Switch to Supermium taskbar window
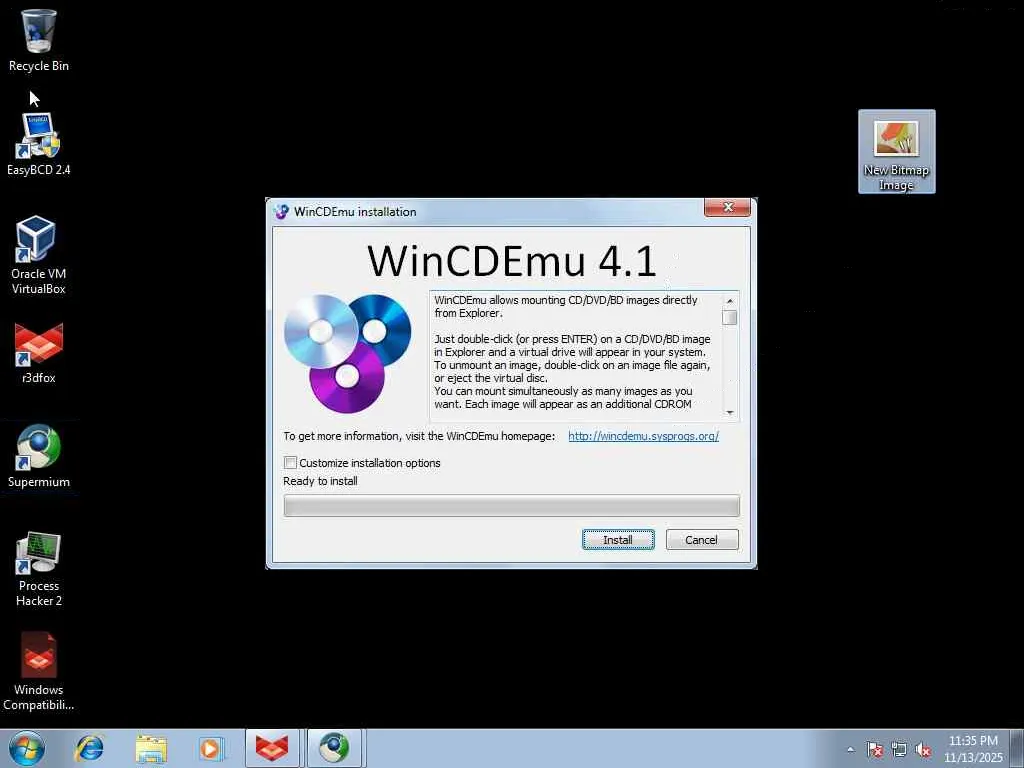 [334, 748]
